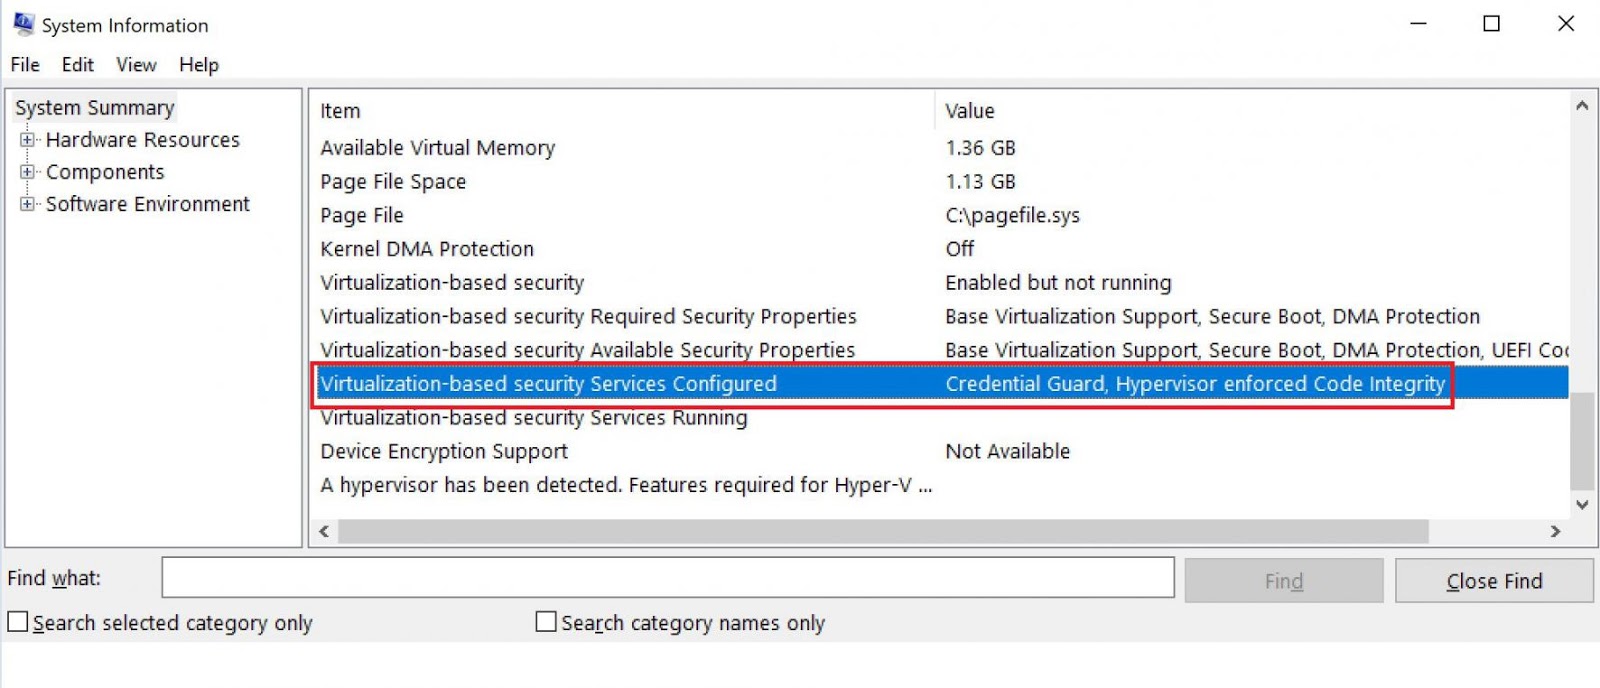
Task: Click the Find button
Action: coord(1283,580)
